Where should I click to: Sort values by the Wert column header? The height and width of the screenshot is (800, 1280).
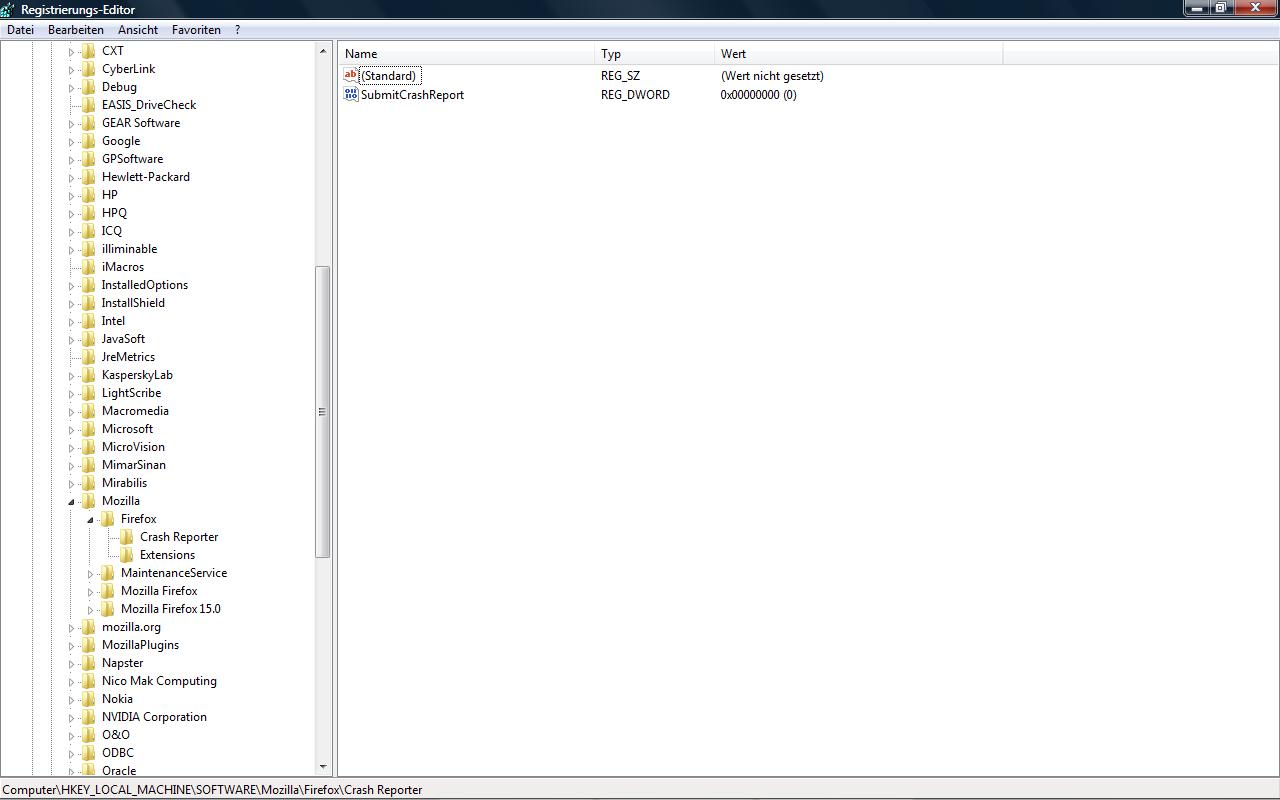859,54
